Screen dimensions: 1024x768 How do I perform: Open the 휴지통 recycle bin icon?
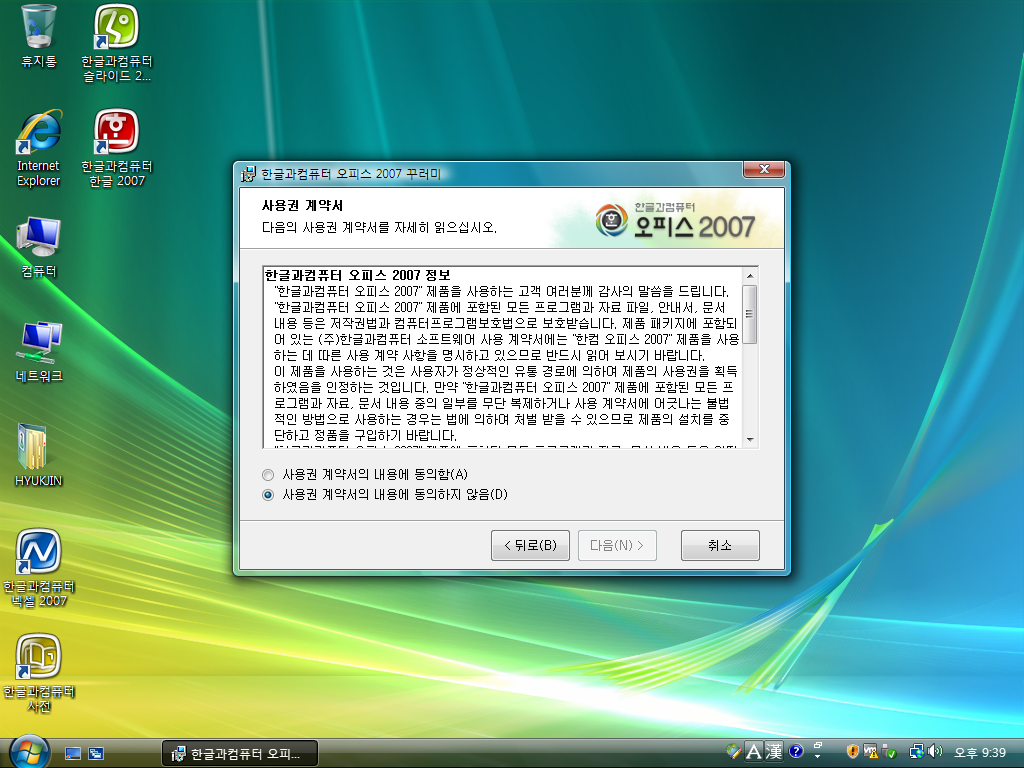click(39, 36)
